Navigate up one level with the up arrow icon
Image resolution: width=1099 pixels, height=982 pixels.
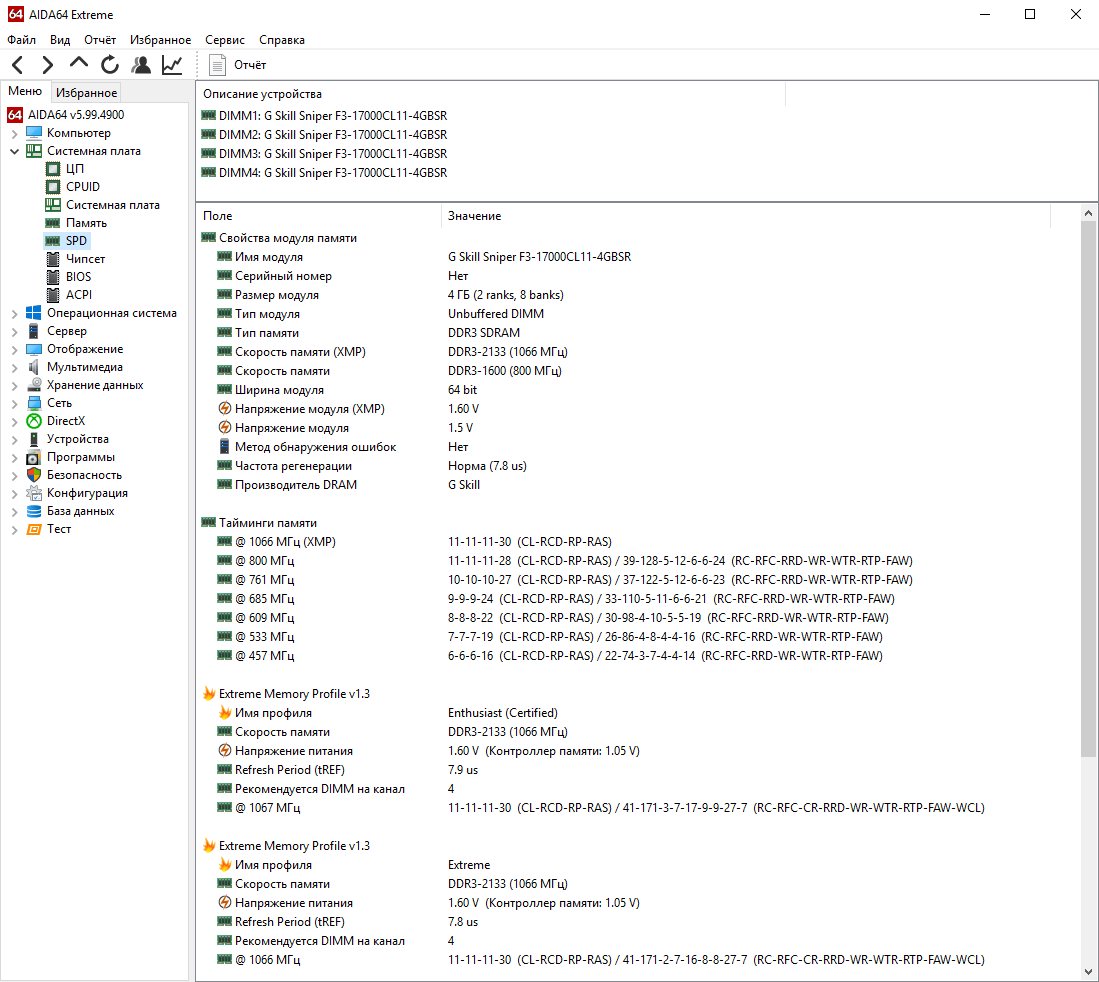click(x=78, y=64)
